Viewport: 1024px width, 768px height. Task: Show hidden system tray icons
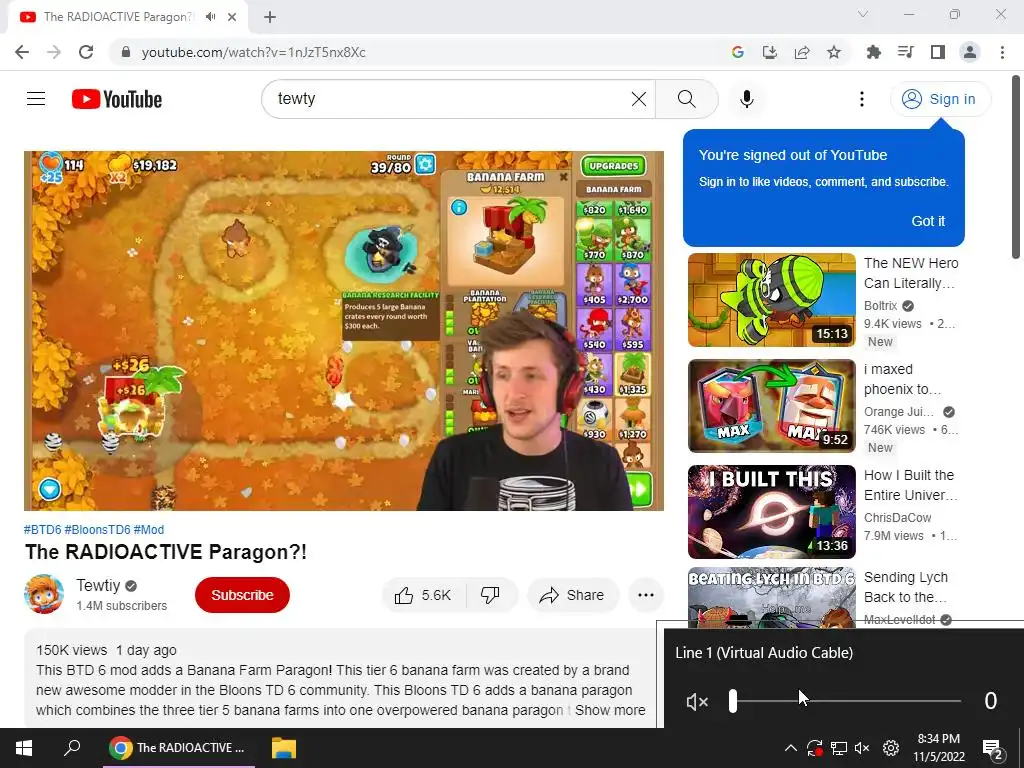point(790,748)
